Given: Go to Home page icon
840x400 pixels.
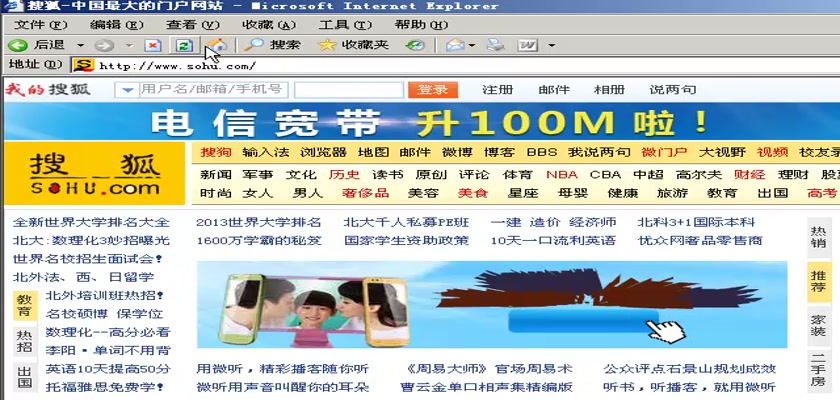Looking at the screenshot, I should pos(216,46).
